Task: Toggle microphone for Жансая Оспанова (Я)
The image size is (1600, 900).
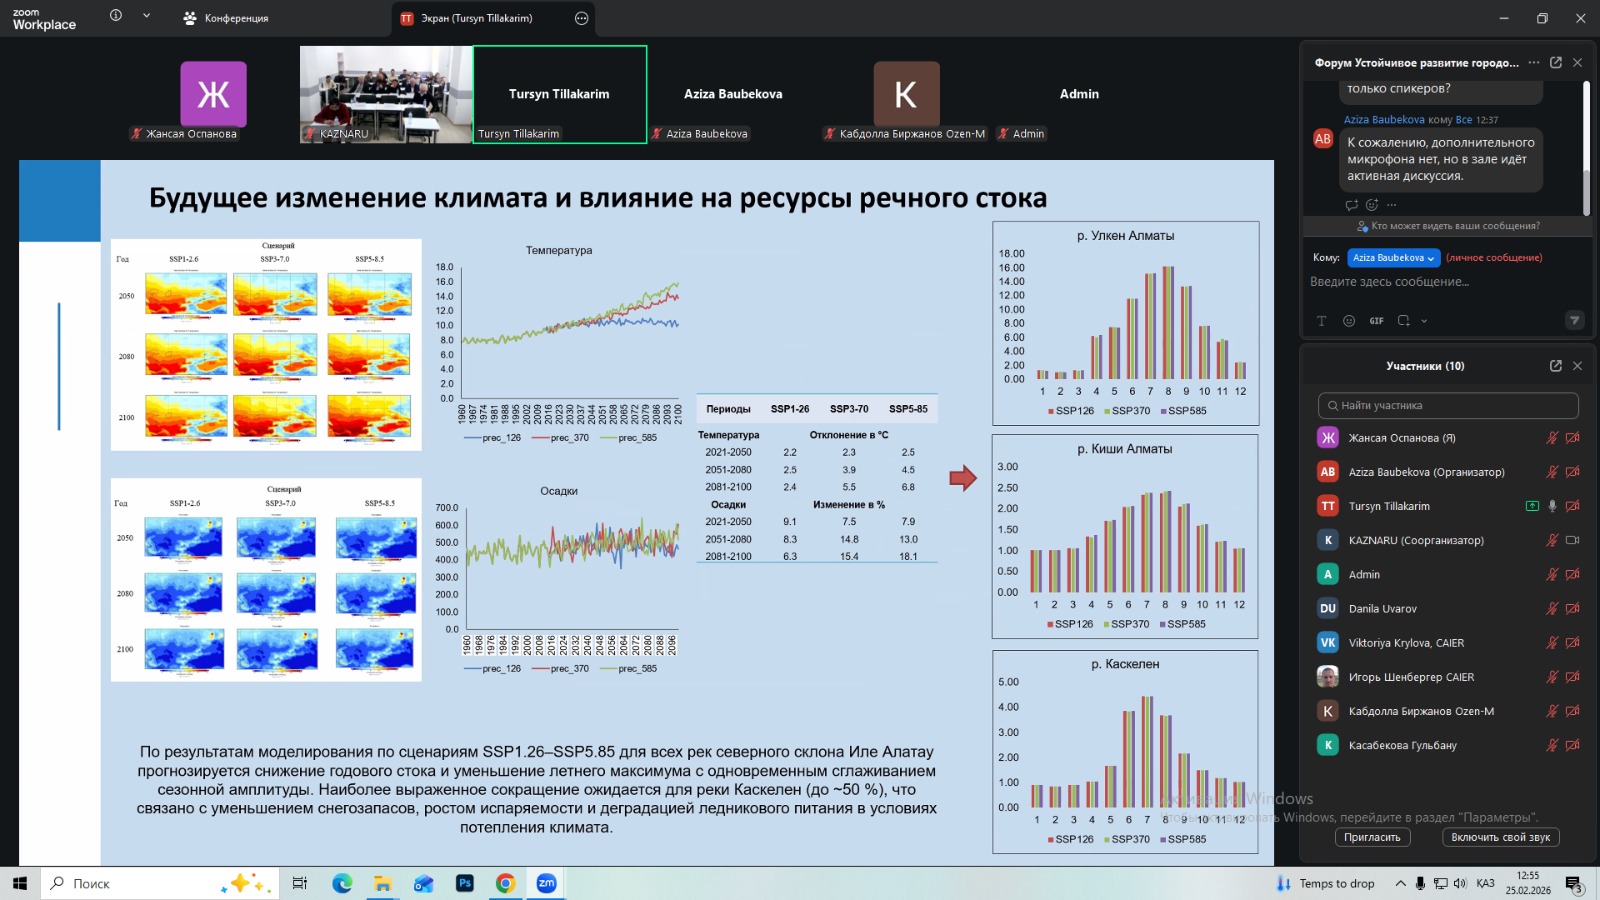Action: click(x=1552, y=438)
